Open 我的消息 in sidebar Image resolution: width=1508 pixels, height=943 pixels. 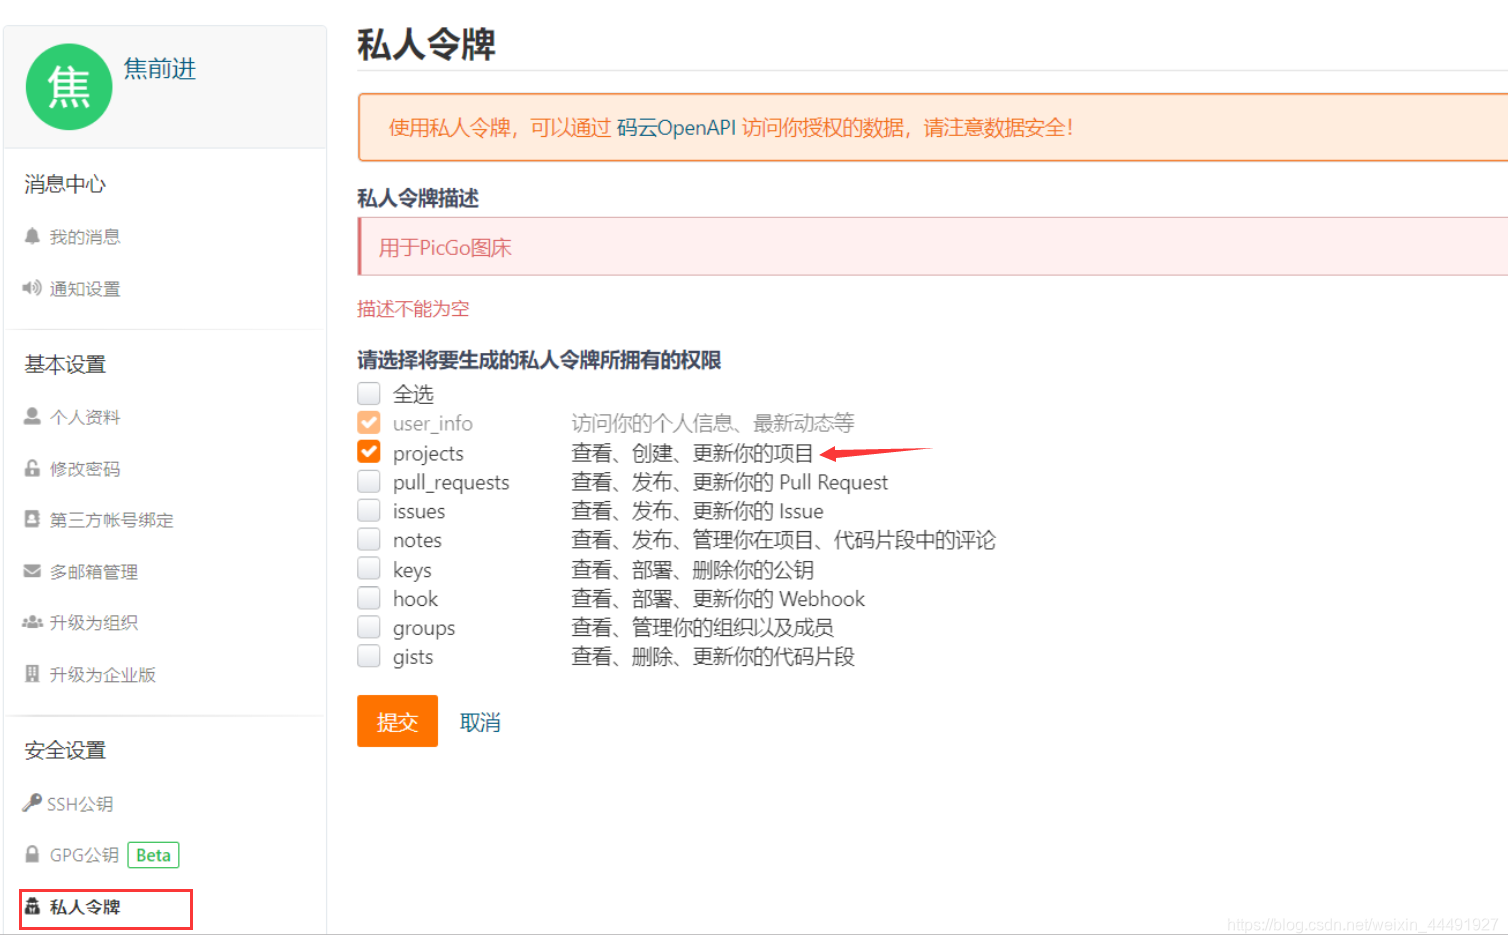pyautogui.click(x=85, y=237)
